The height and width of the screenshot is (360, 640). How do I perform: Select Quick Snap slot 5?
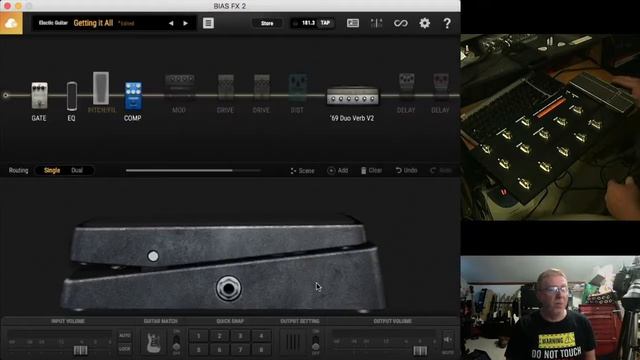point(198,350)
